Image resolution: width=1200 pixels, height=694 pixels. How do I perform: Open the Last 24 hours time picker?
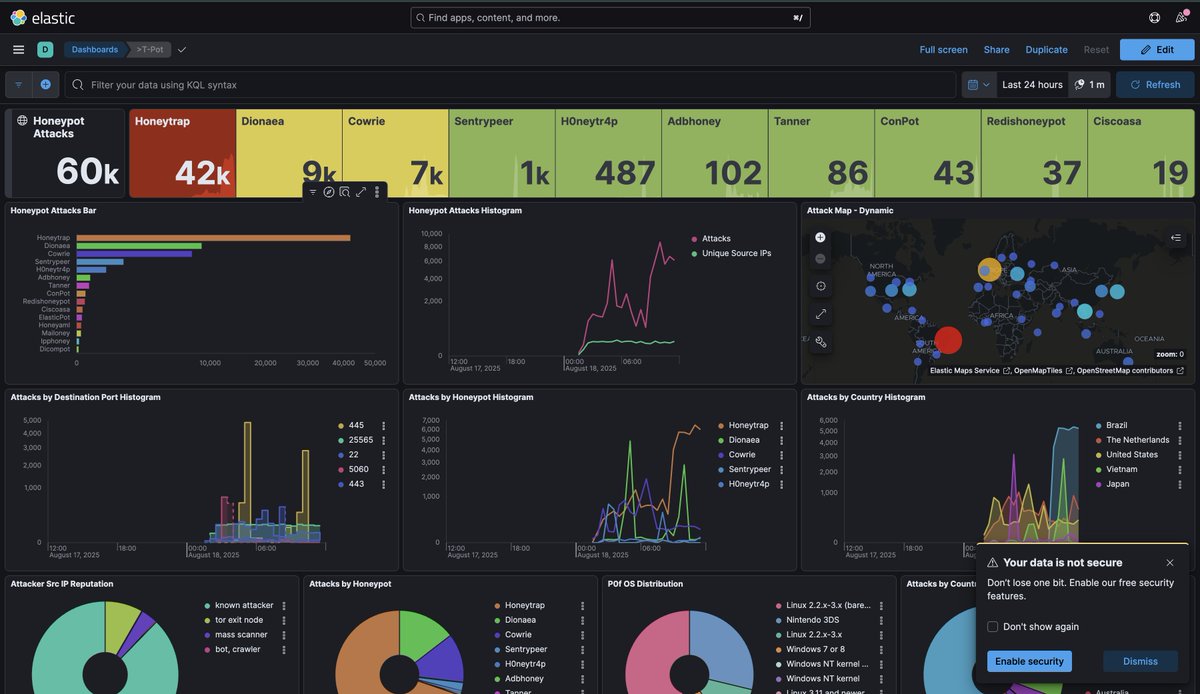coord(1032,85)
